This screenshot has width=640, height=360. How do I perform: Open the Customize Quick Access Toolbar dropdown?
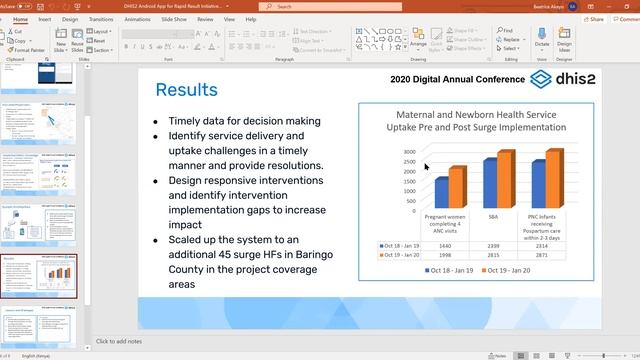[89, 7]
